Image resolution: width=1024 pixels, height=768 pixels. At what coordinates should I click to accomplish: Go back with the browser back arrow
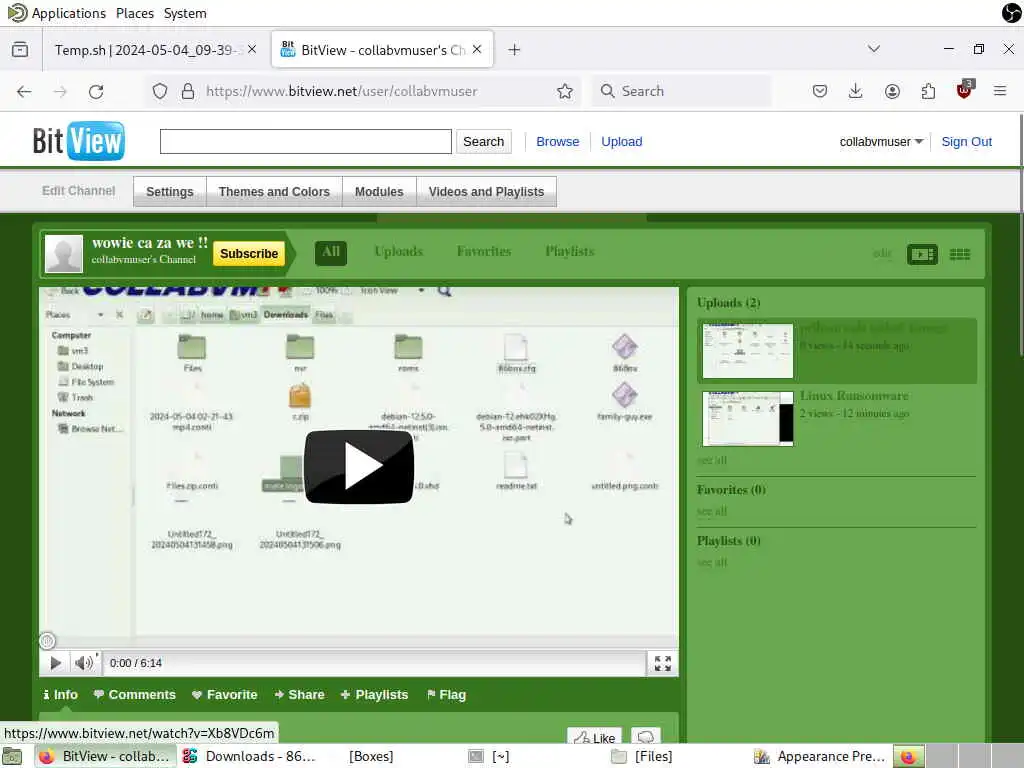24,91
